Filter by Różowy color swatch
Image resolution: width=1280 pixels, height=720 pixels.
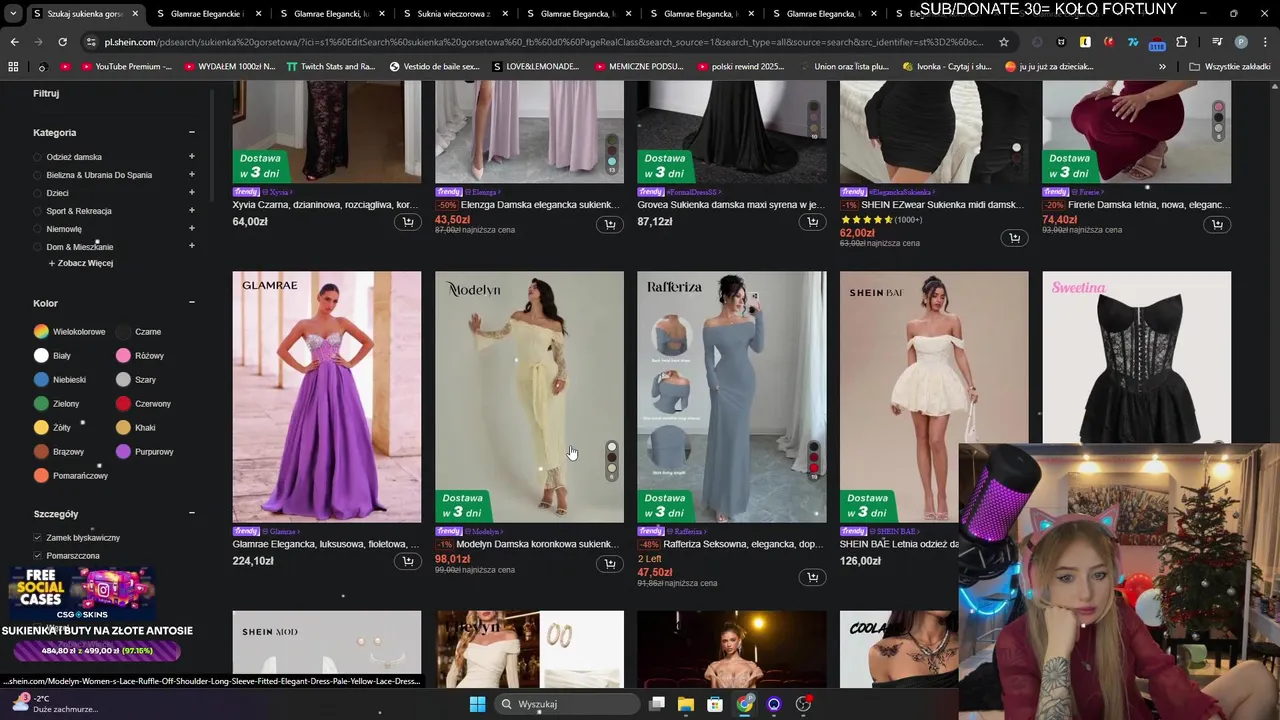[123, 355]
